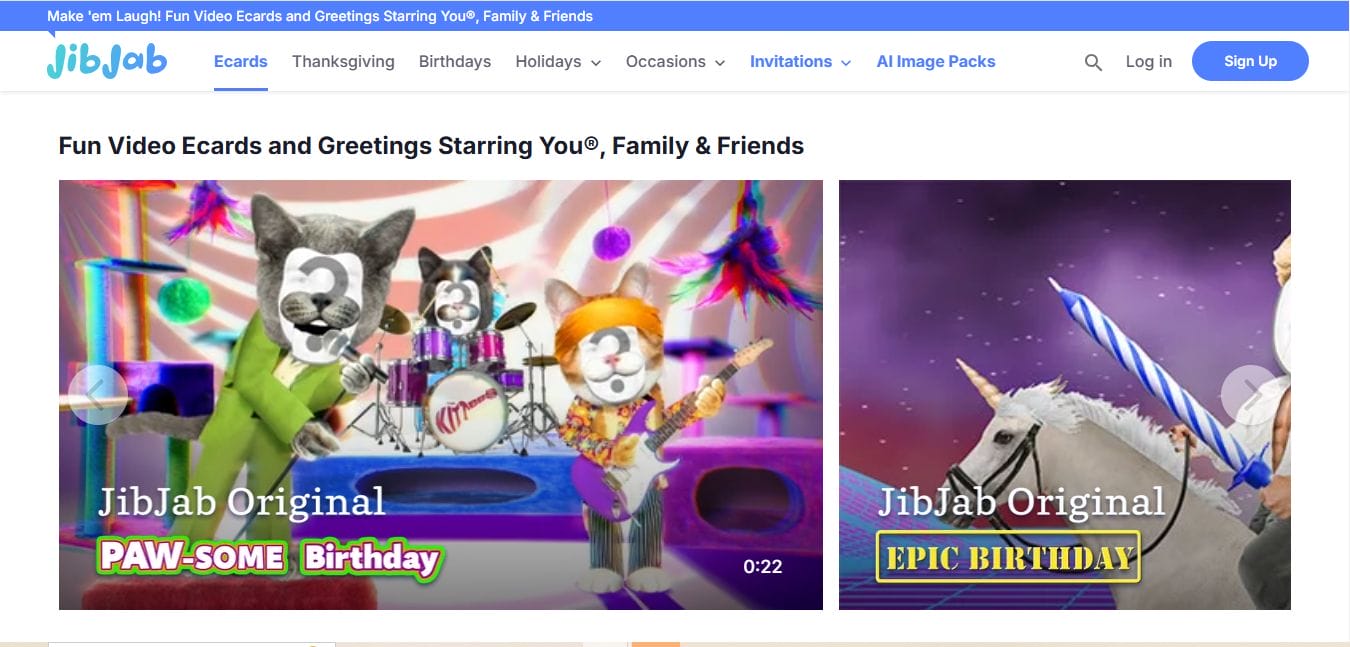Click the EPIC BIRTHDAY title badge
This screenshot has width=1350, height=647.
coord(1008,556)
